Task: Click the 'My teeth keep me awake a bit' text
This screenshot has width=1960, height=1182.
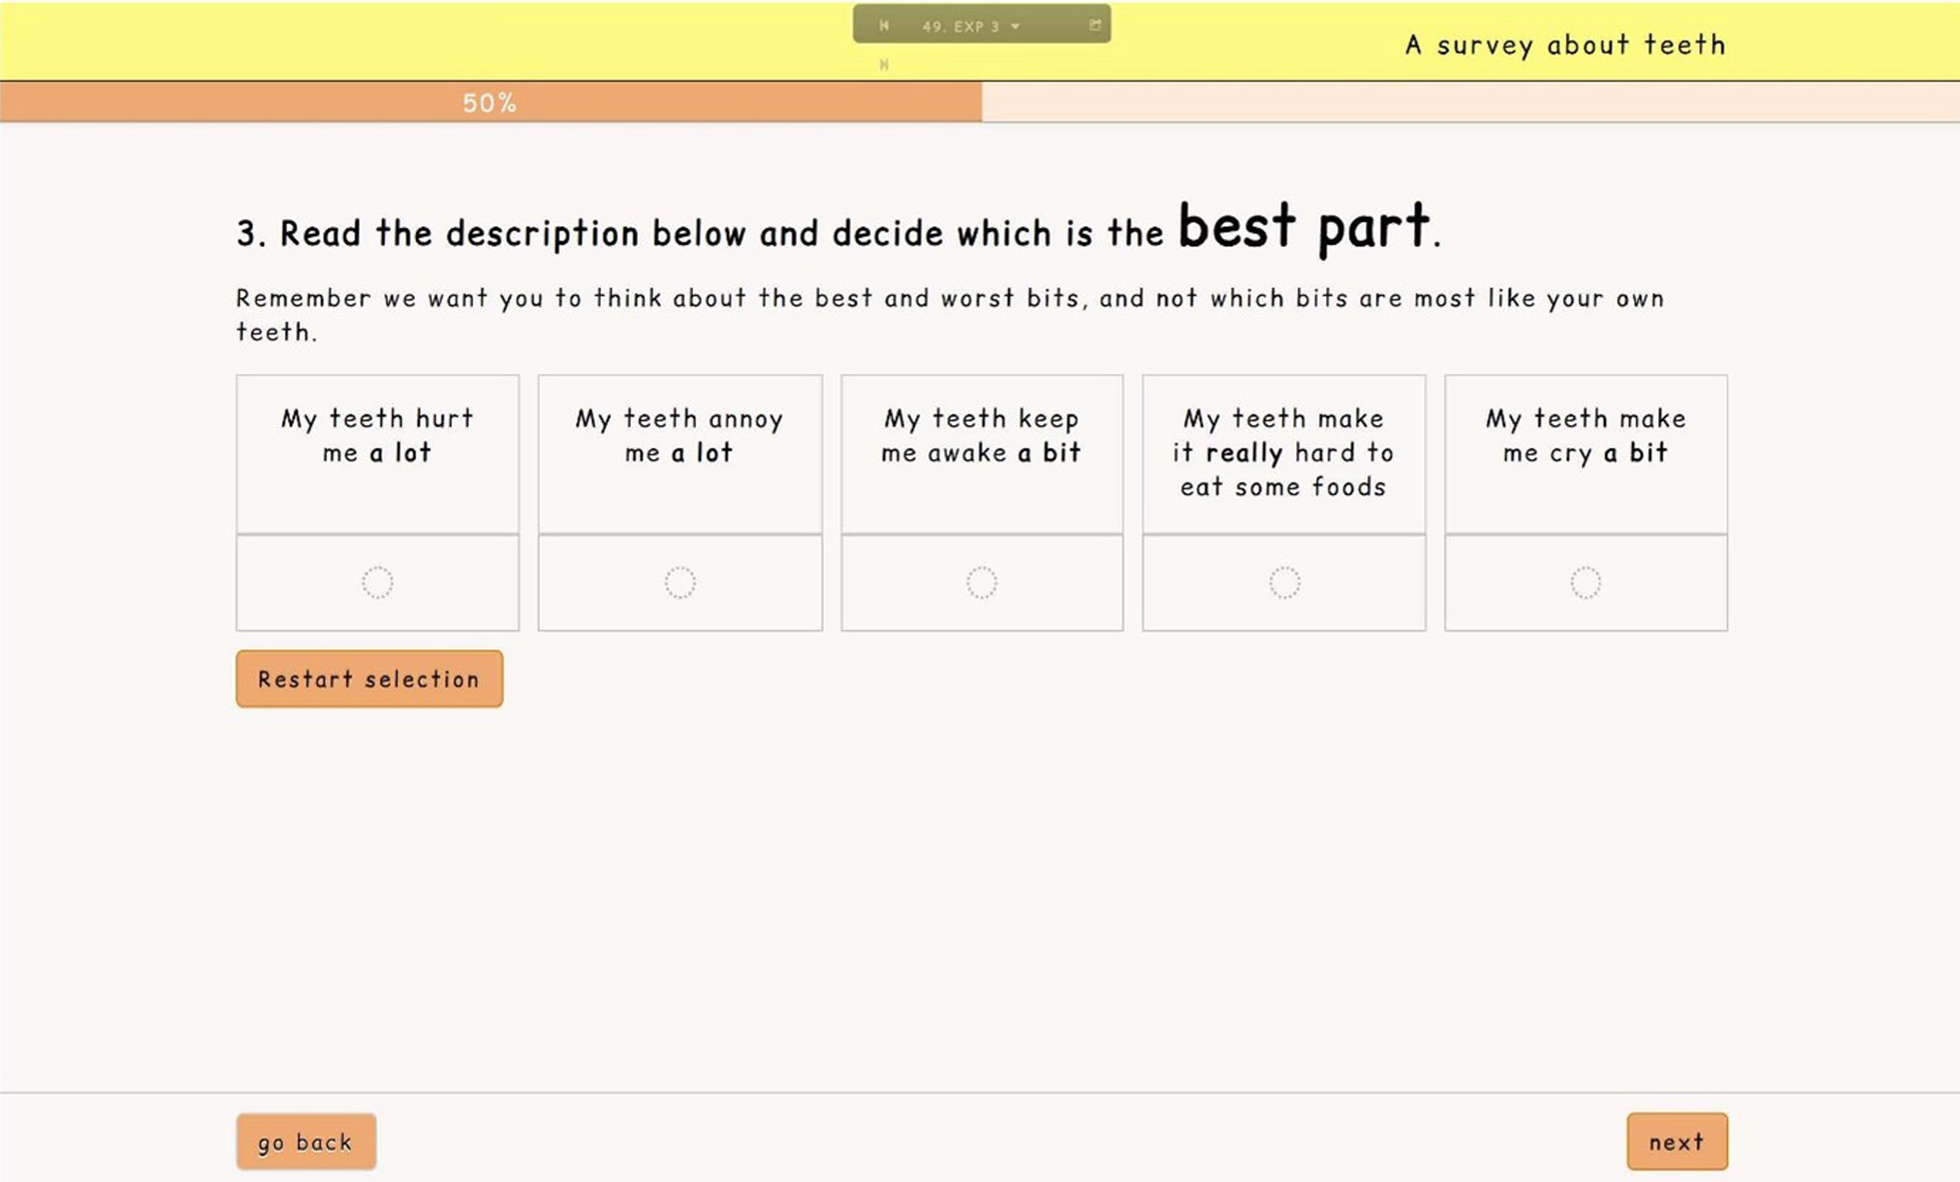Action: [x=982, y=435]
